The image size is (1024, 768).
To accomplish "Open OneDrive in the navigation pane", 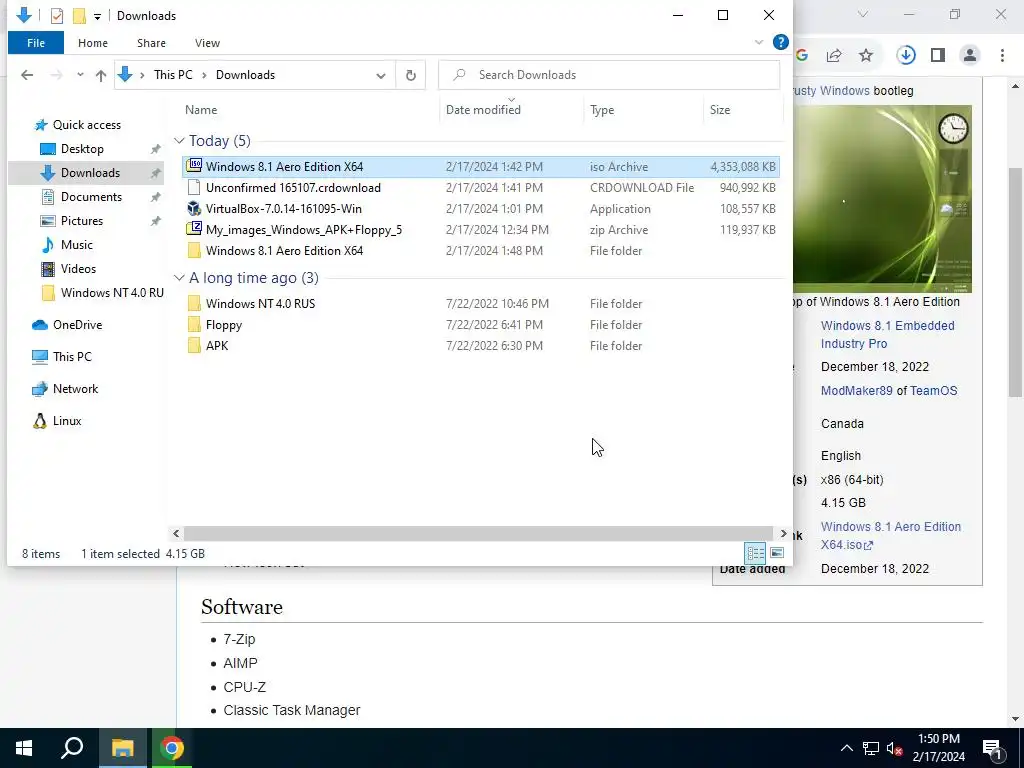I will click(77, 325).
